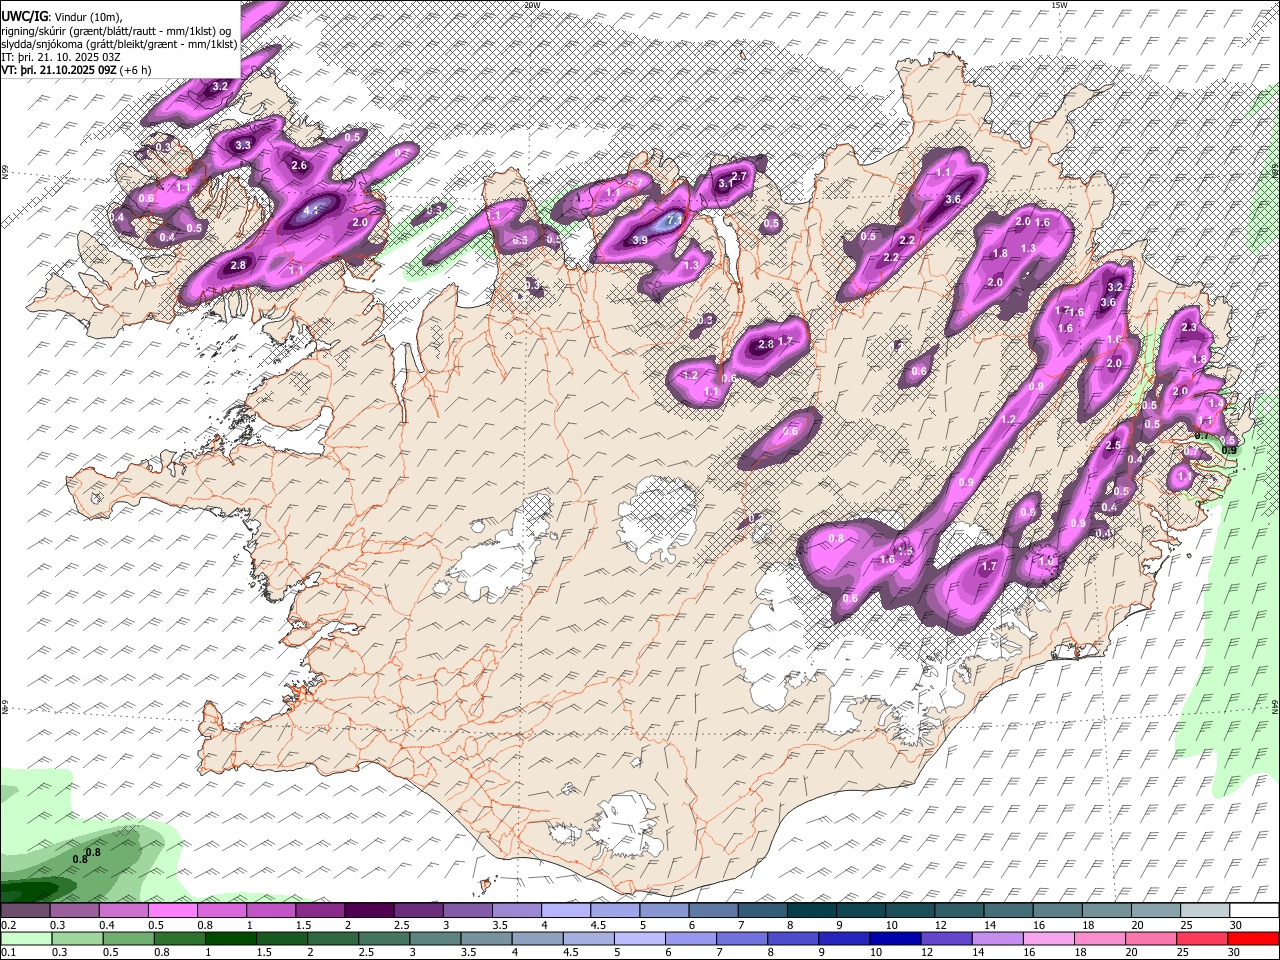Choose the lavender snow swatch between 4 and 4.5
The image size is (1280, 960).
(566, 910)
